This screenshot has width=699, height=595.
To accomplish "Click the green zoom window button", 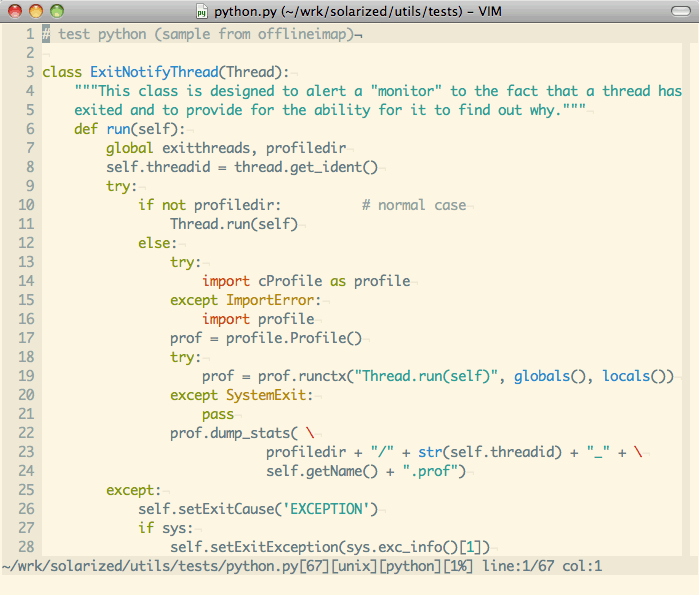I will click(x=57, y=12).
